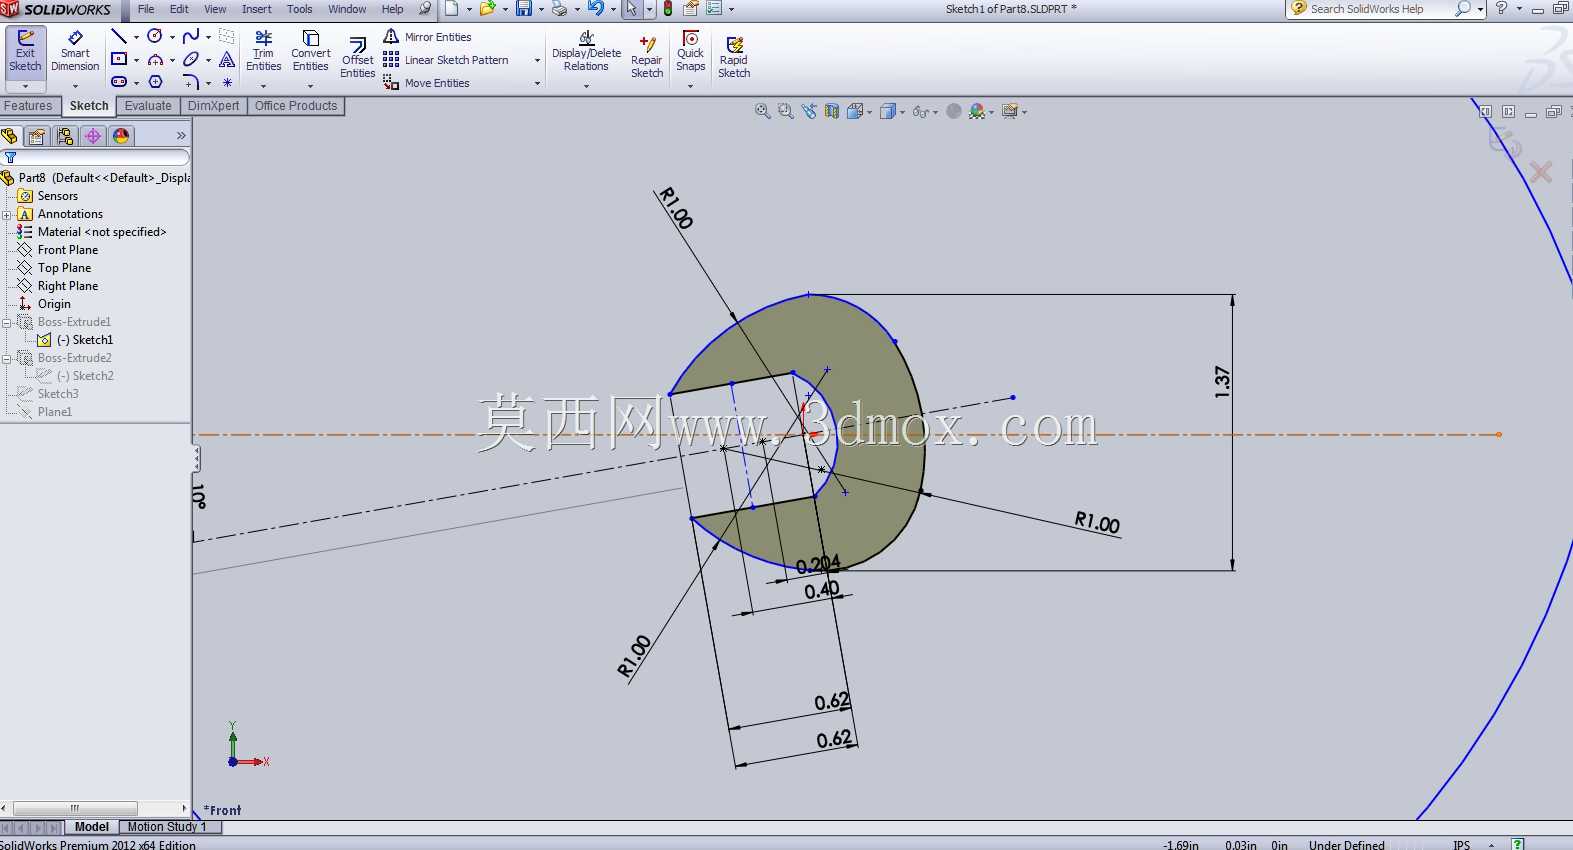This screenshot has height=850, width=1573.
Task: Click the Previous View icon
Action: 809,112
